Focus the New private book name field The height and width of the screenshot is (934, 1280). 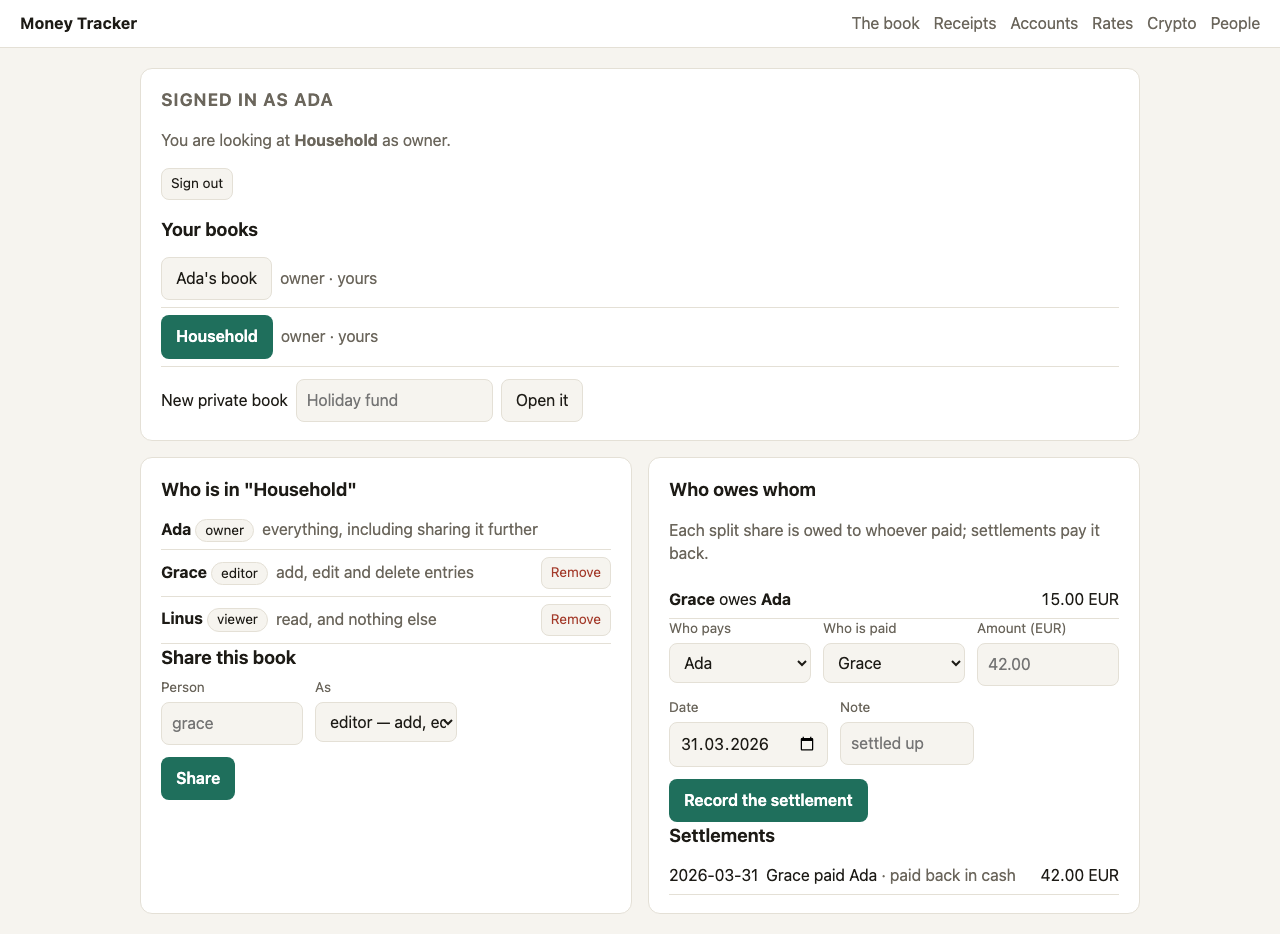click(394, 400)
